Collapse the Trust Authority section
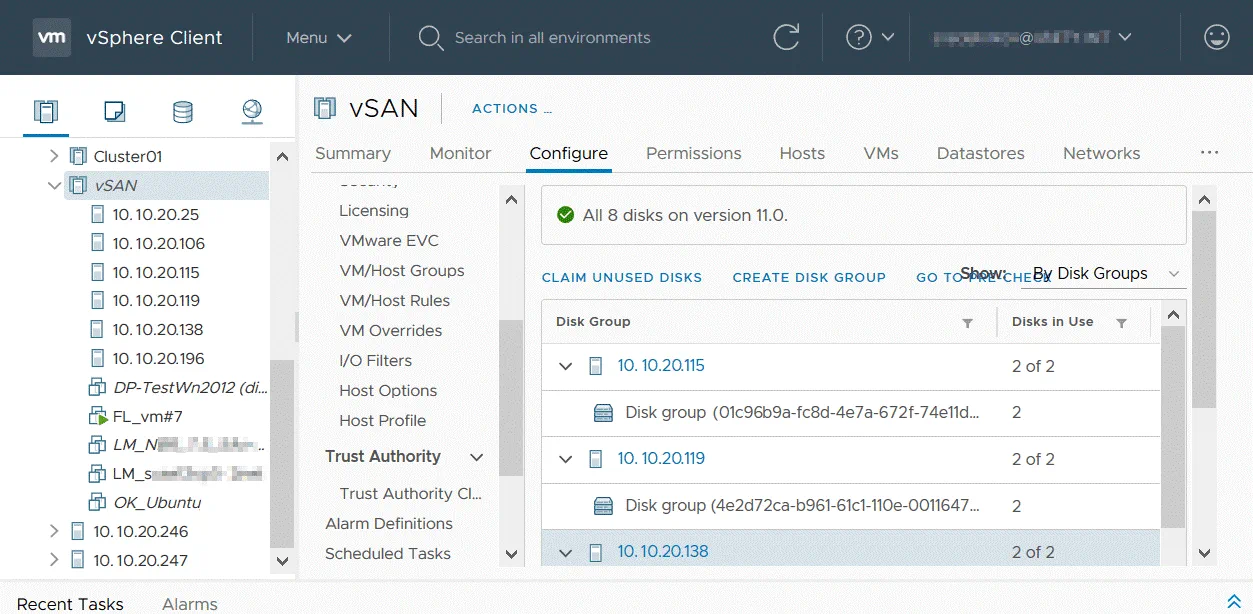The height and width of the screenshot is (614, 1253). [x=477, y=457]
